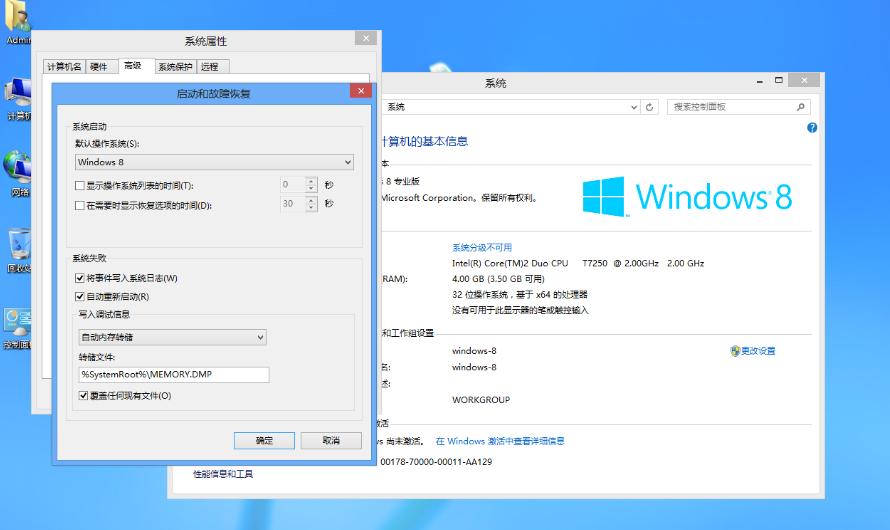Uncheck 自动重新启动 option
890x530 pixels.
point(80,296)
